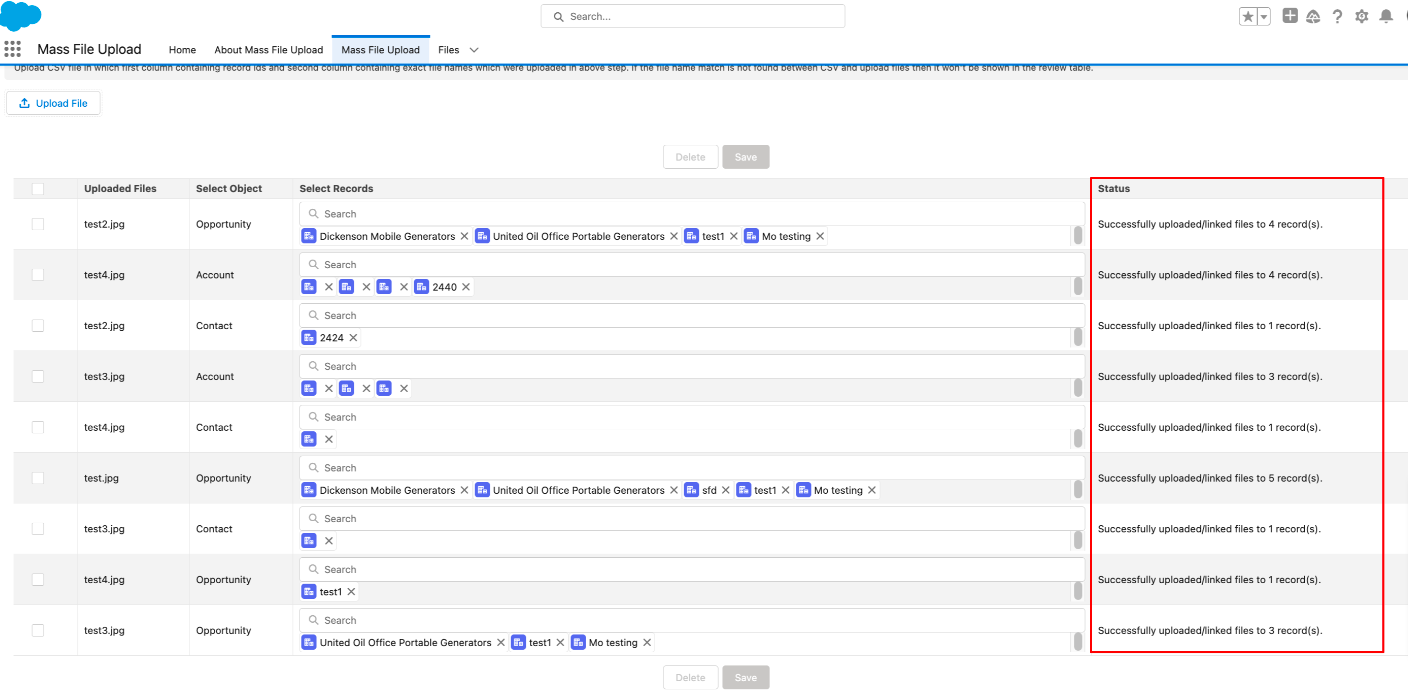Screen dimensions: 1408x694
Task: Remove the pill in test4.jpg Contact row
Action: tap(329, 440)
